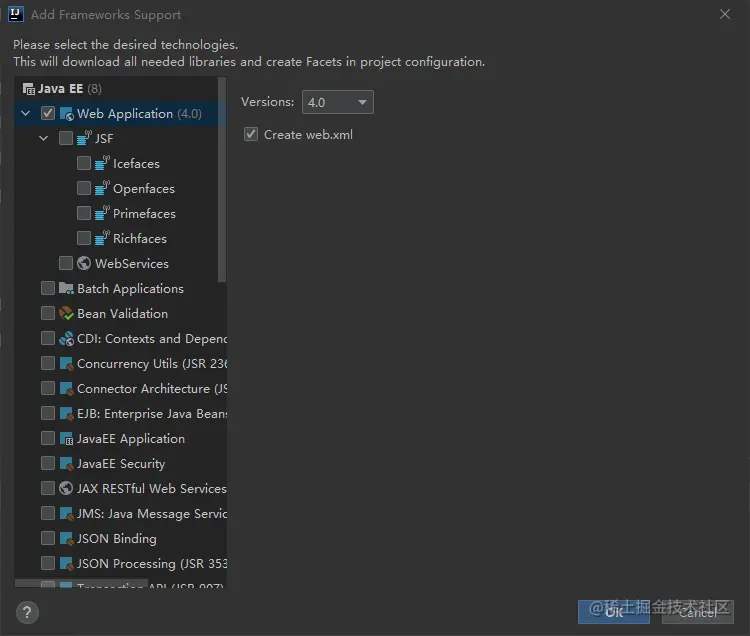Click the Concurrency Utils icon
The height and width of the screenshot is (636, 750).
(66, 363)
